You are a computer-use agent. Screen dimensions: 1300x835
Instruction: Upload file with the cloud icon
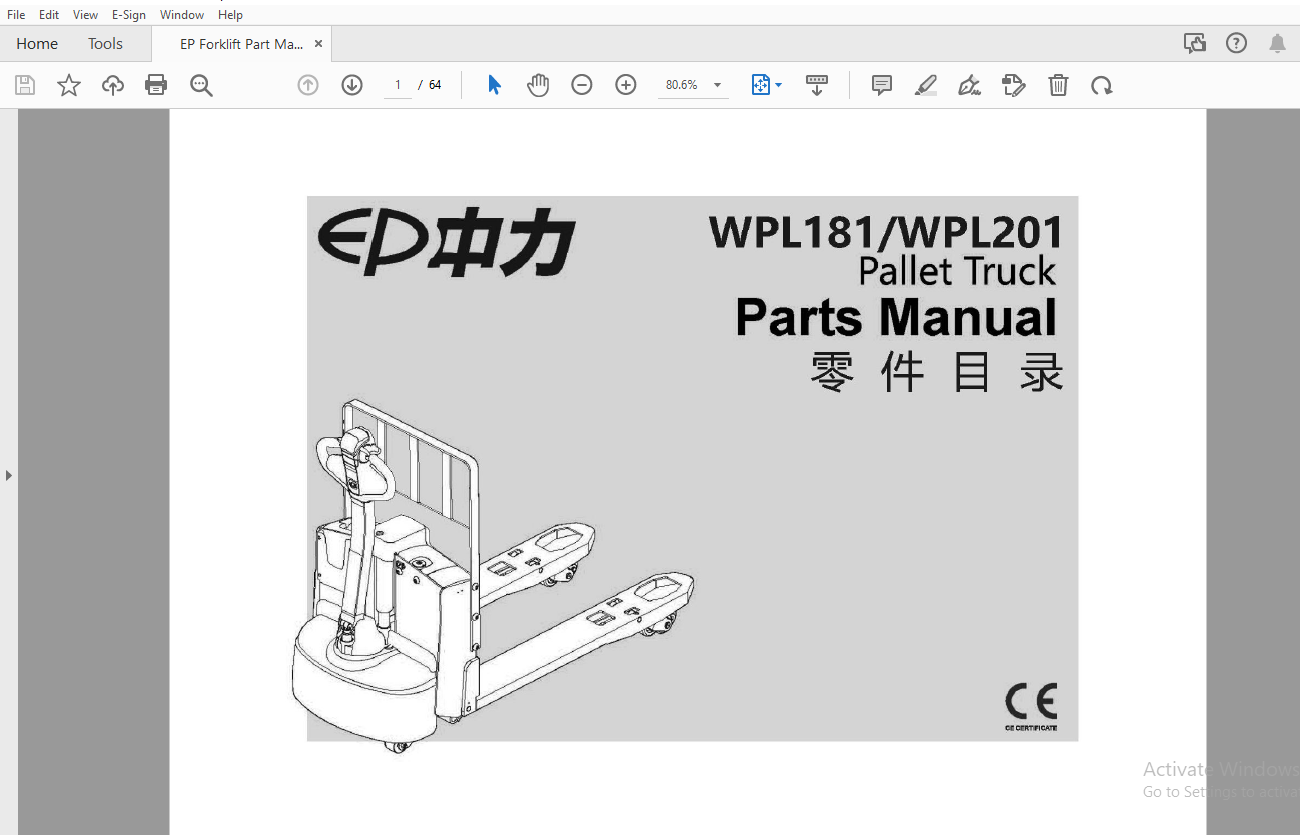point(113,85)
